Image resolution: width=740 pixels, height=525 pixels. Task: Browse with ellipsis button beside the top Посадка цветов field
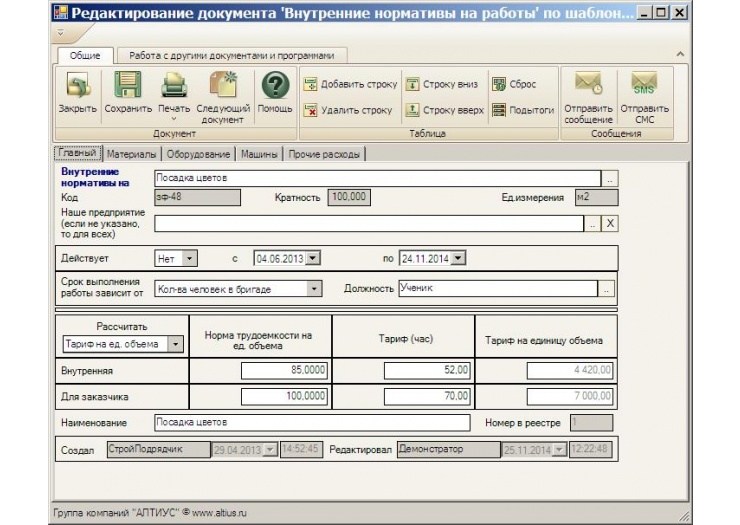[610, 179]
